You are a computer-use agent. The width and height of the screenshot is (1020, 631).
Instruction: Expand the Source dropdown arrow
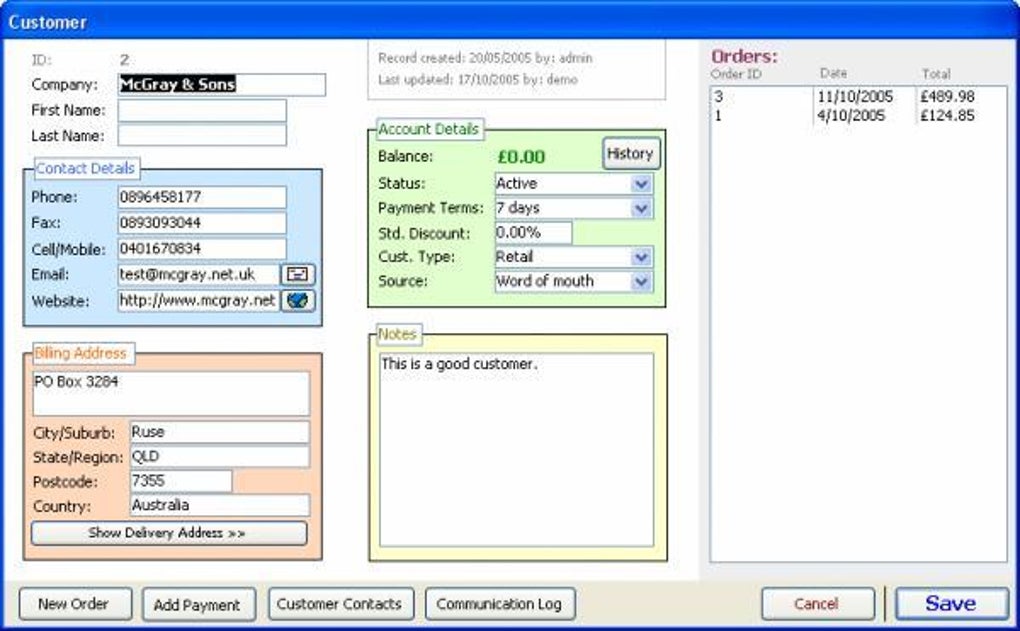pos(641,282)
